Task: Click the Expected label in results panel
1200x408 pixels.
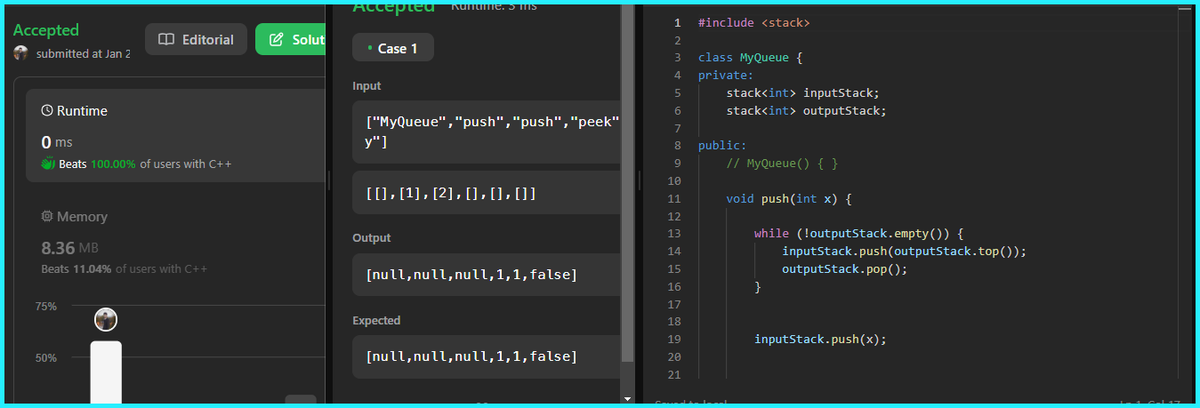Action: 377,321
